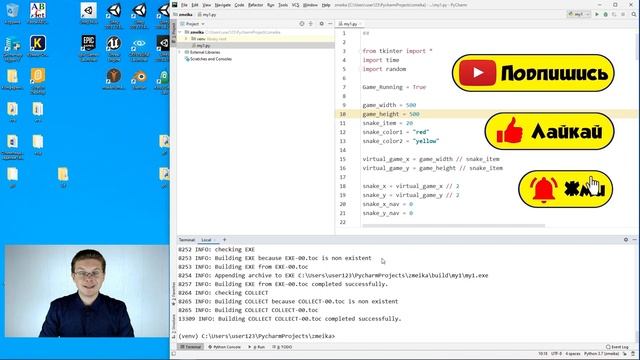Open the Run tool window tab
The width and height of the screenshot is (640, 360).
(257, 347)
